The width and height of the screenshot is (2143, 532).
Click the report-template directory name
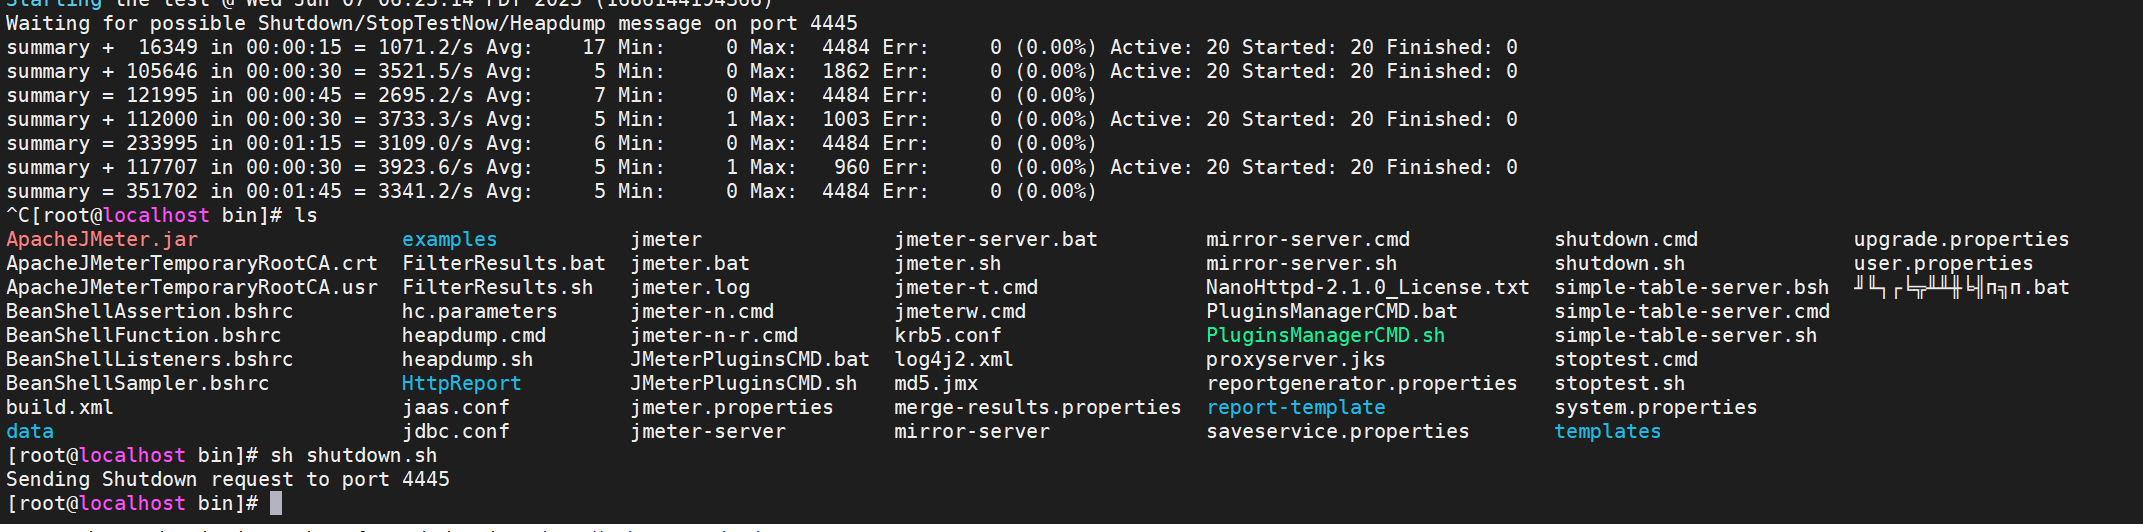(1295, 407)
